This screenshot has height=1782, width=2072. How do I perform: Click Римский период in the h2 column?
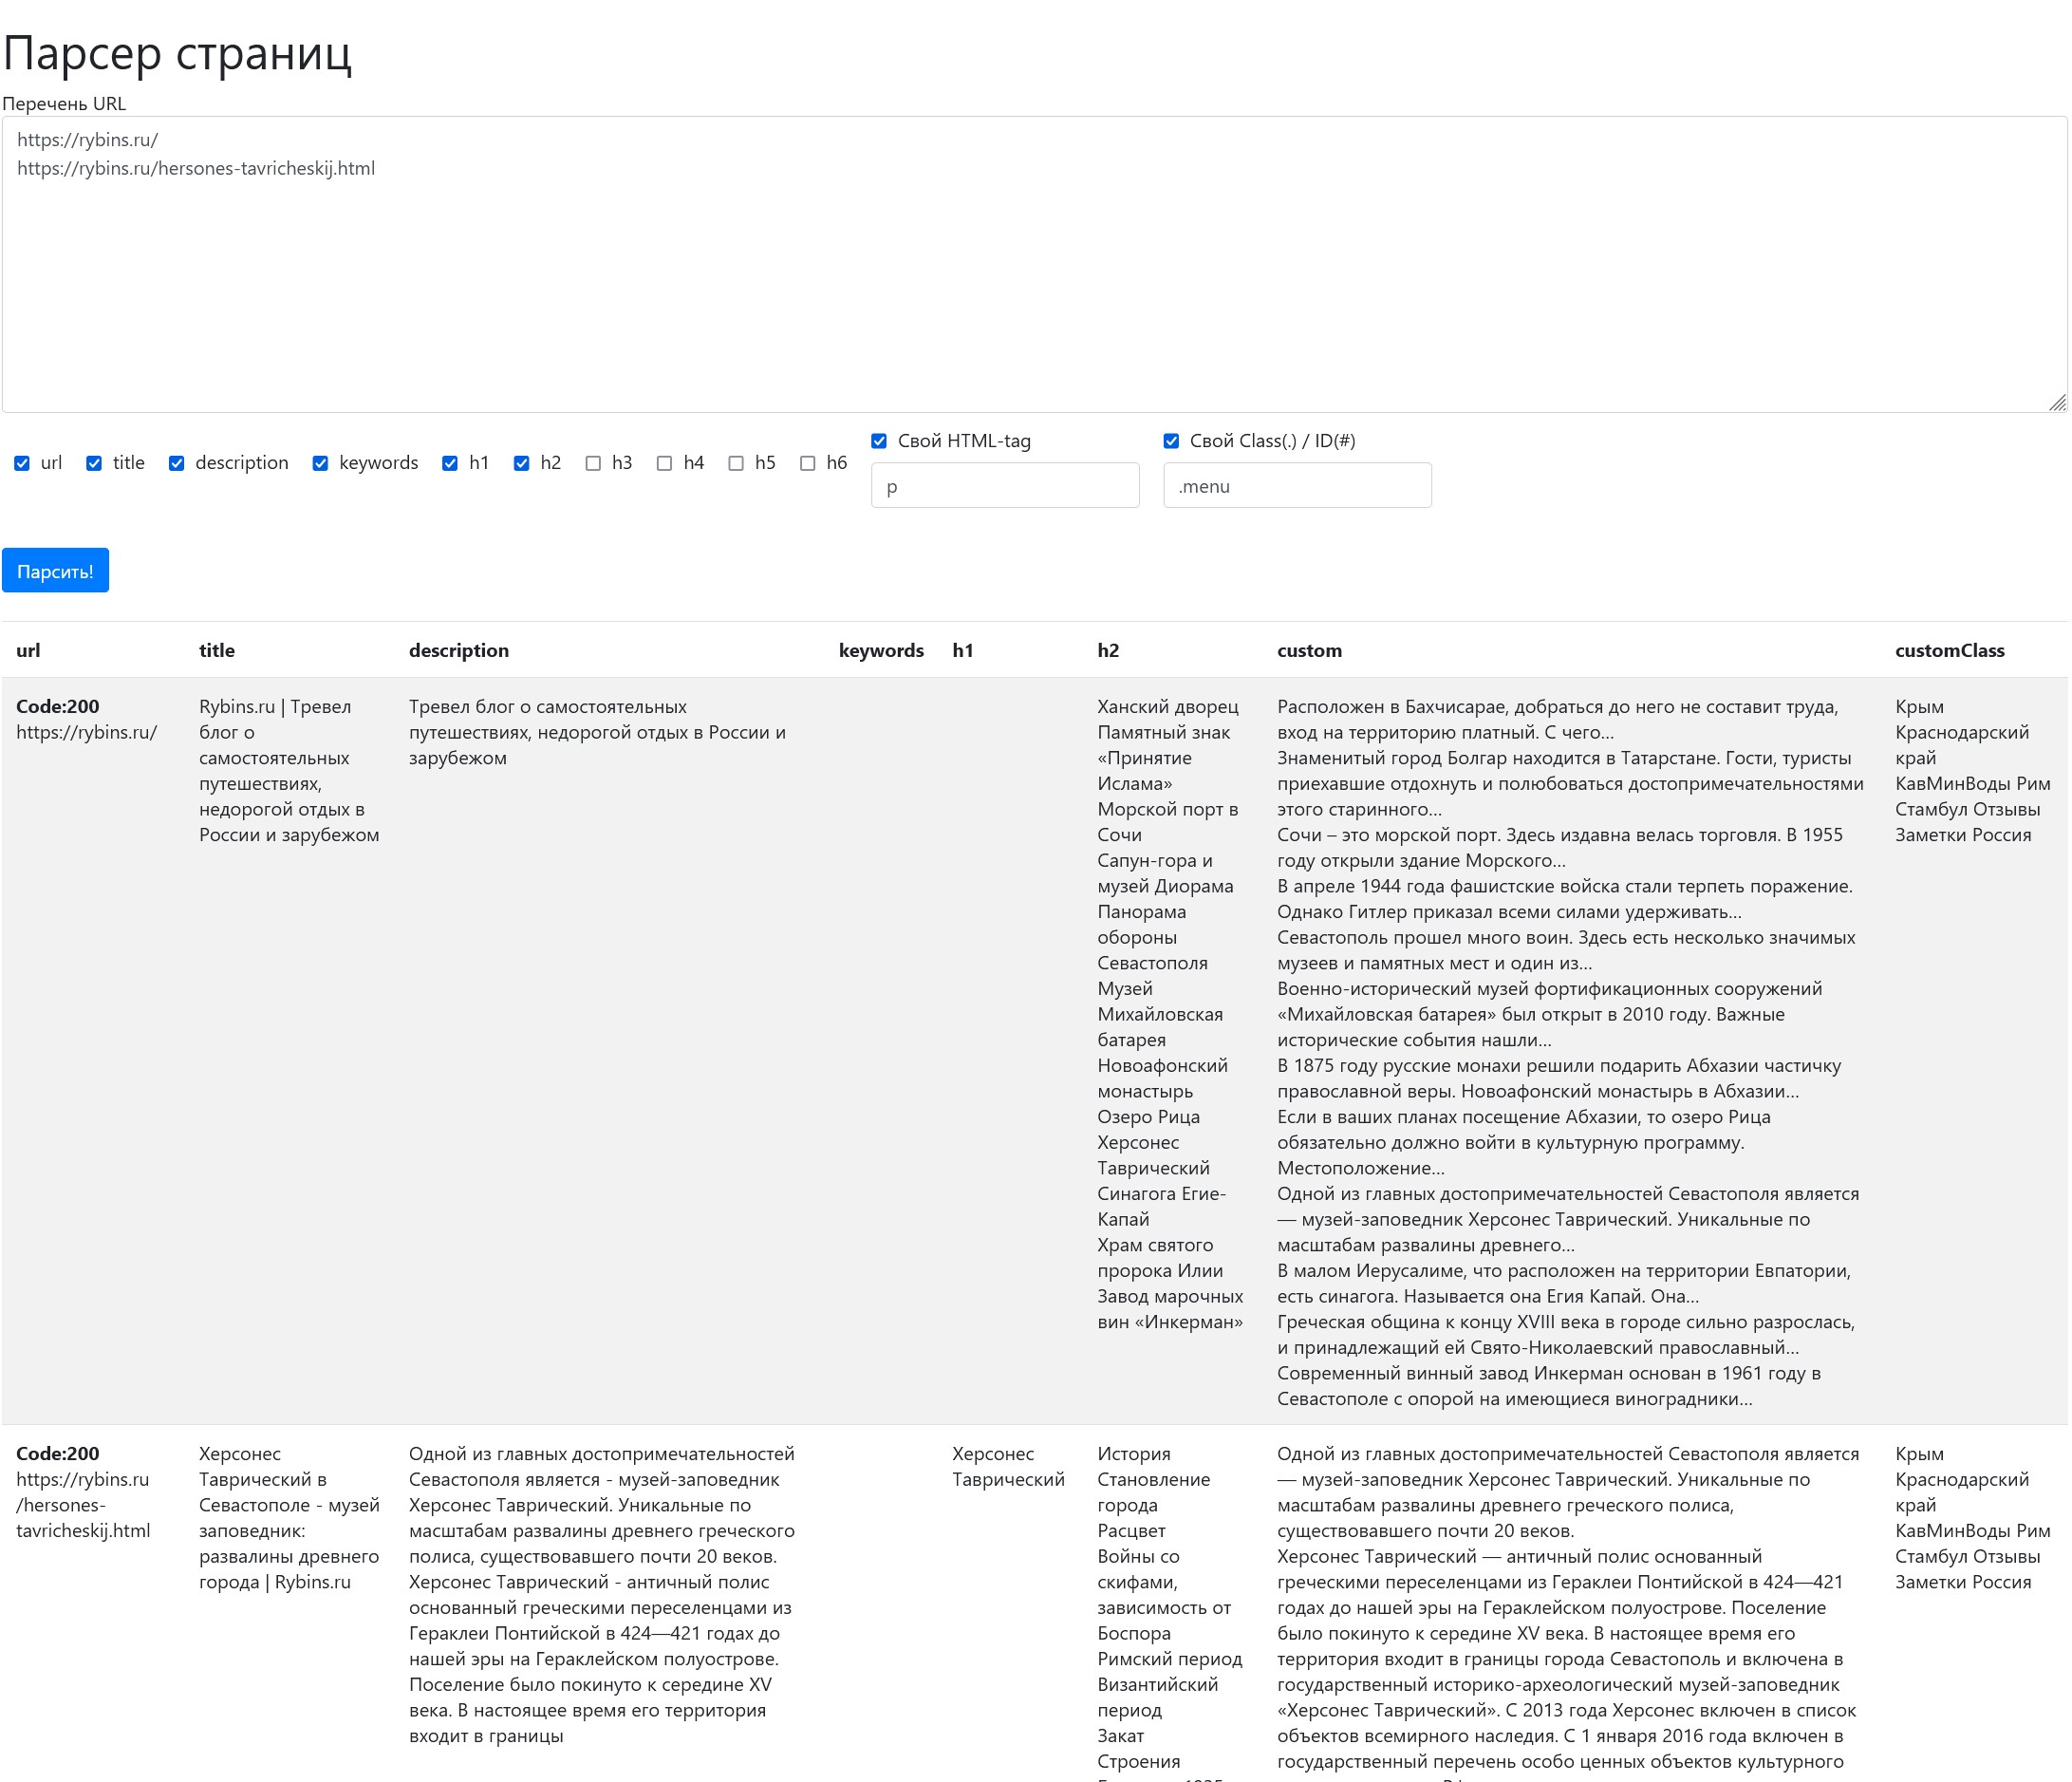pos(1169,1658)
